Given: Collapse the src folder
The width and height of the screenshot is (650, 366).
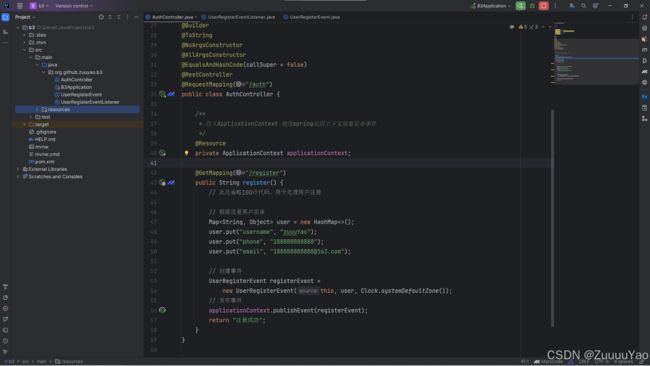Looking at the screenshot, I should click(24, 50).
